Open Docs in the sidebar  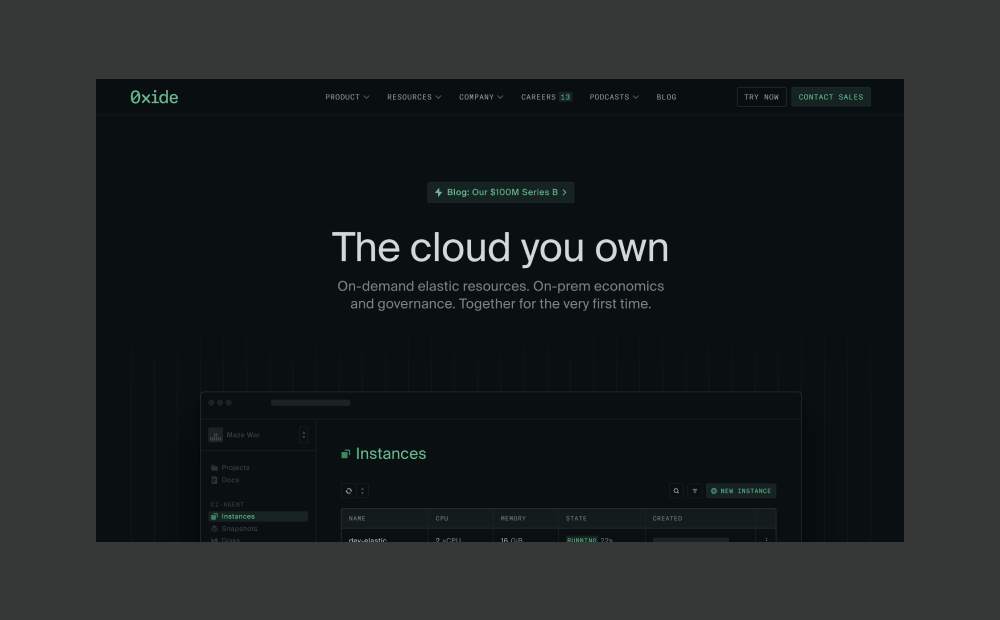point(230,480)
